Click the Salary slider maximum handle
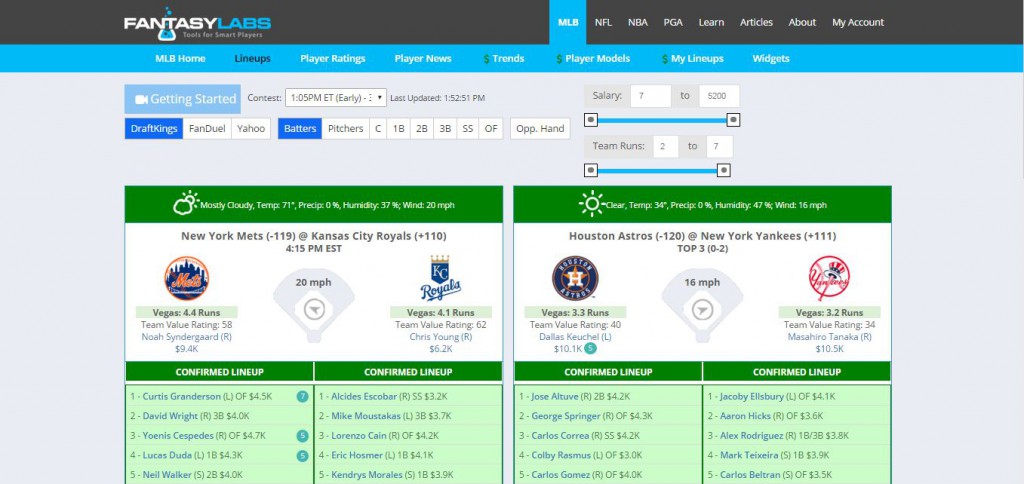 click(x=733, y=120)
